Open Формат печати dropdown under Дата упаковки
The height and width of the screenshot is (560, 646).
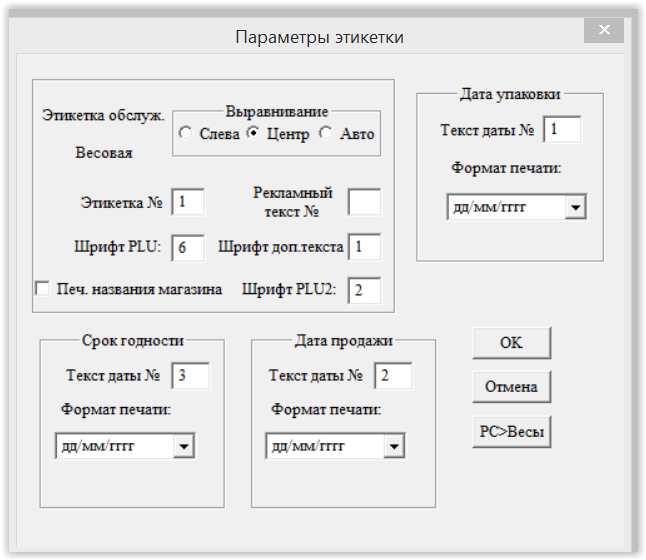[575, 208]
